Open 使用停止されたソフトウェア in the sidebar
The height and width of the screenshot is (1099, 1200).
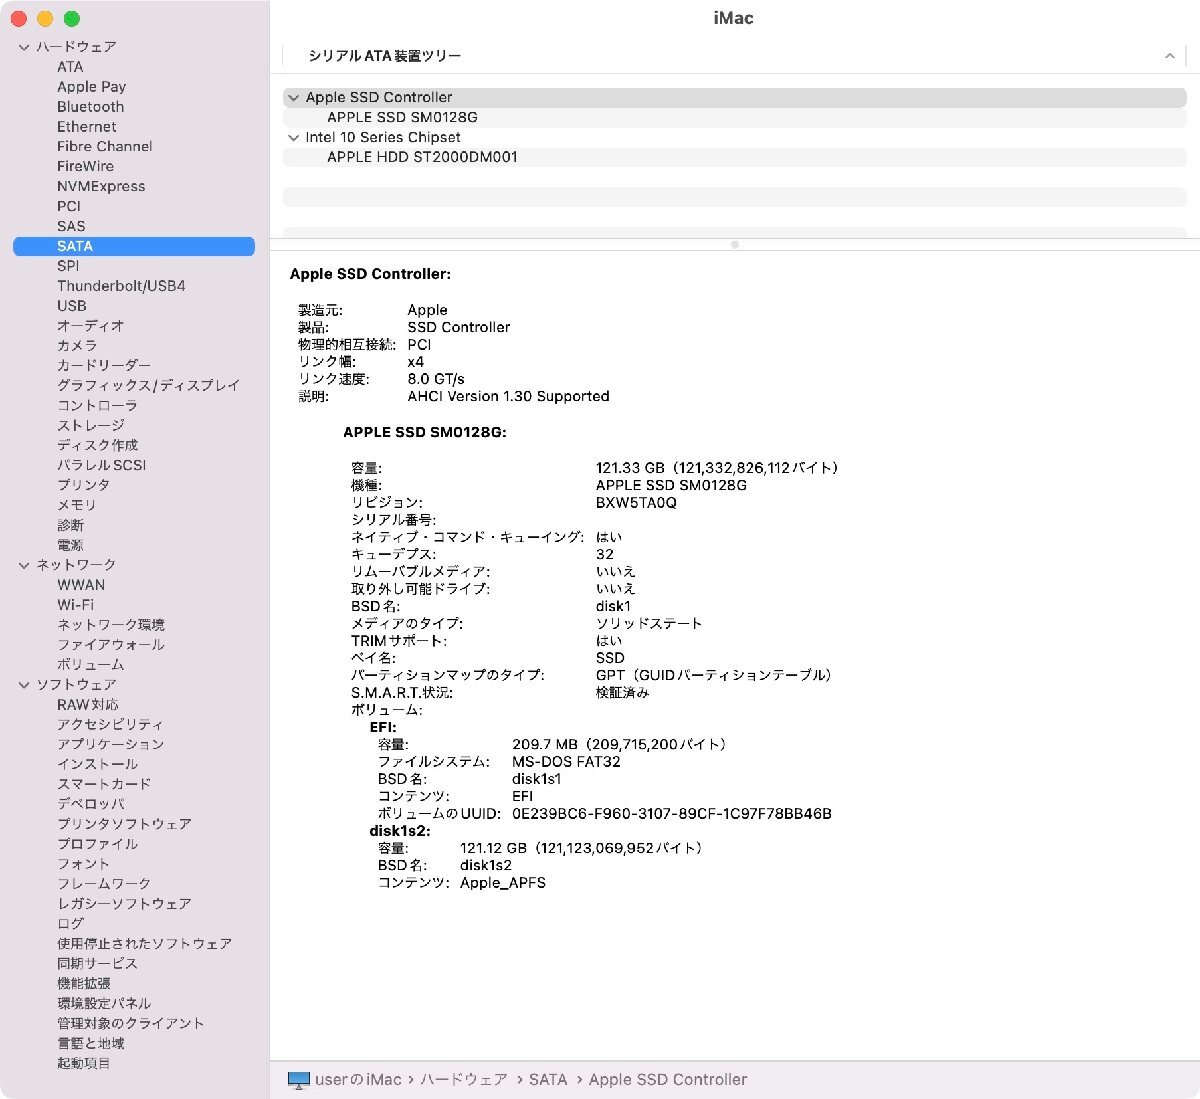coord(144,945)
